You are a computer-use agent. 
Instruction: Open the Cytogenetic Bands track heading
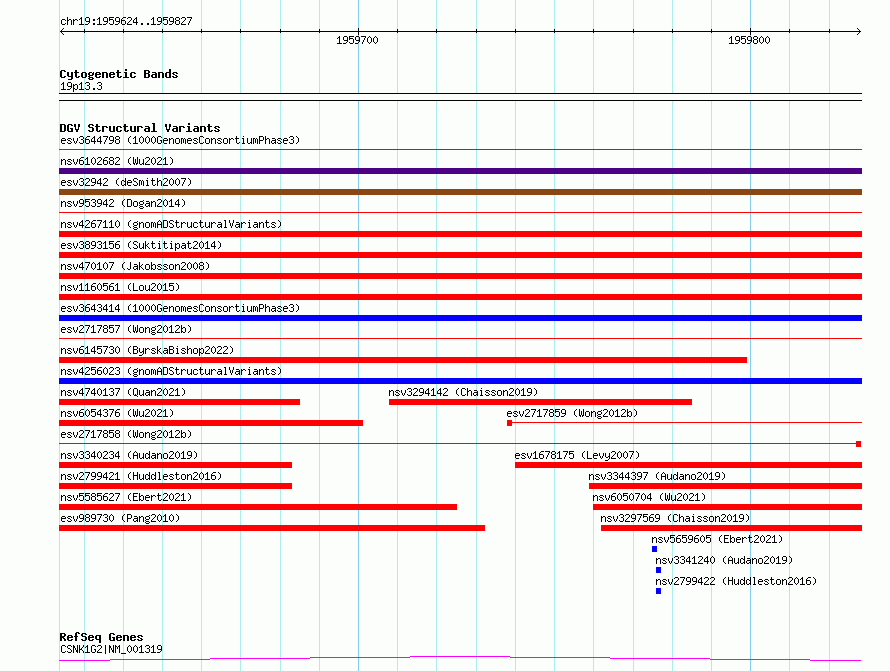pos(119,74)
